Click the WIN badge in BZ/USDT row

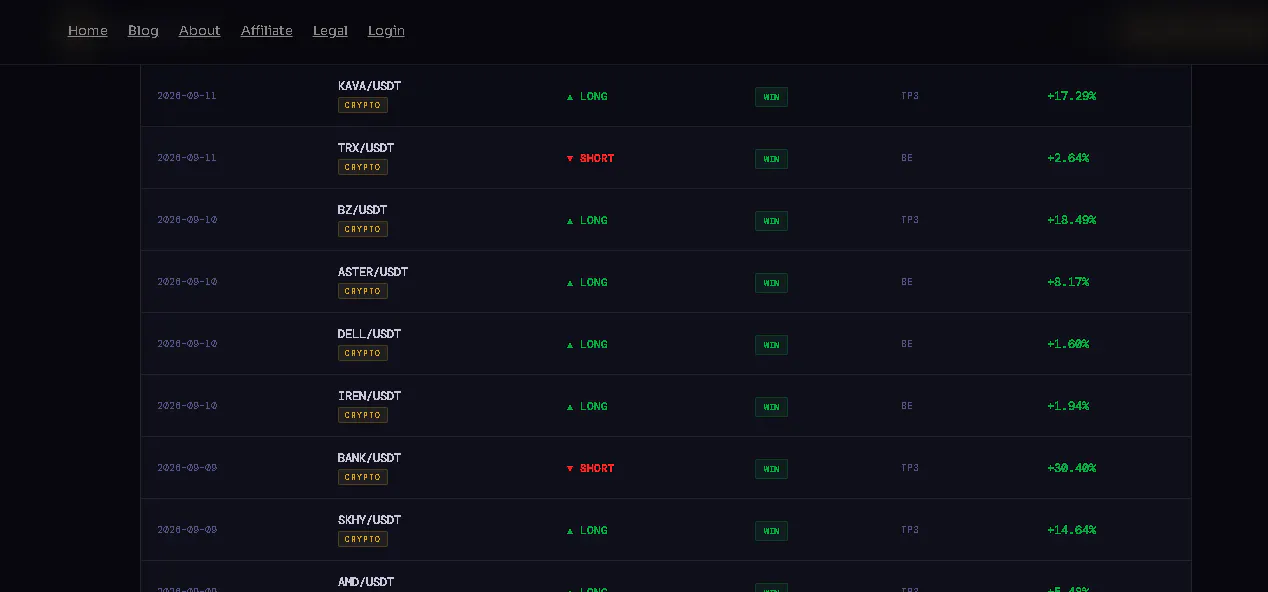[x=771, y=221]
